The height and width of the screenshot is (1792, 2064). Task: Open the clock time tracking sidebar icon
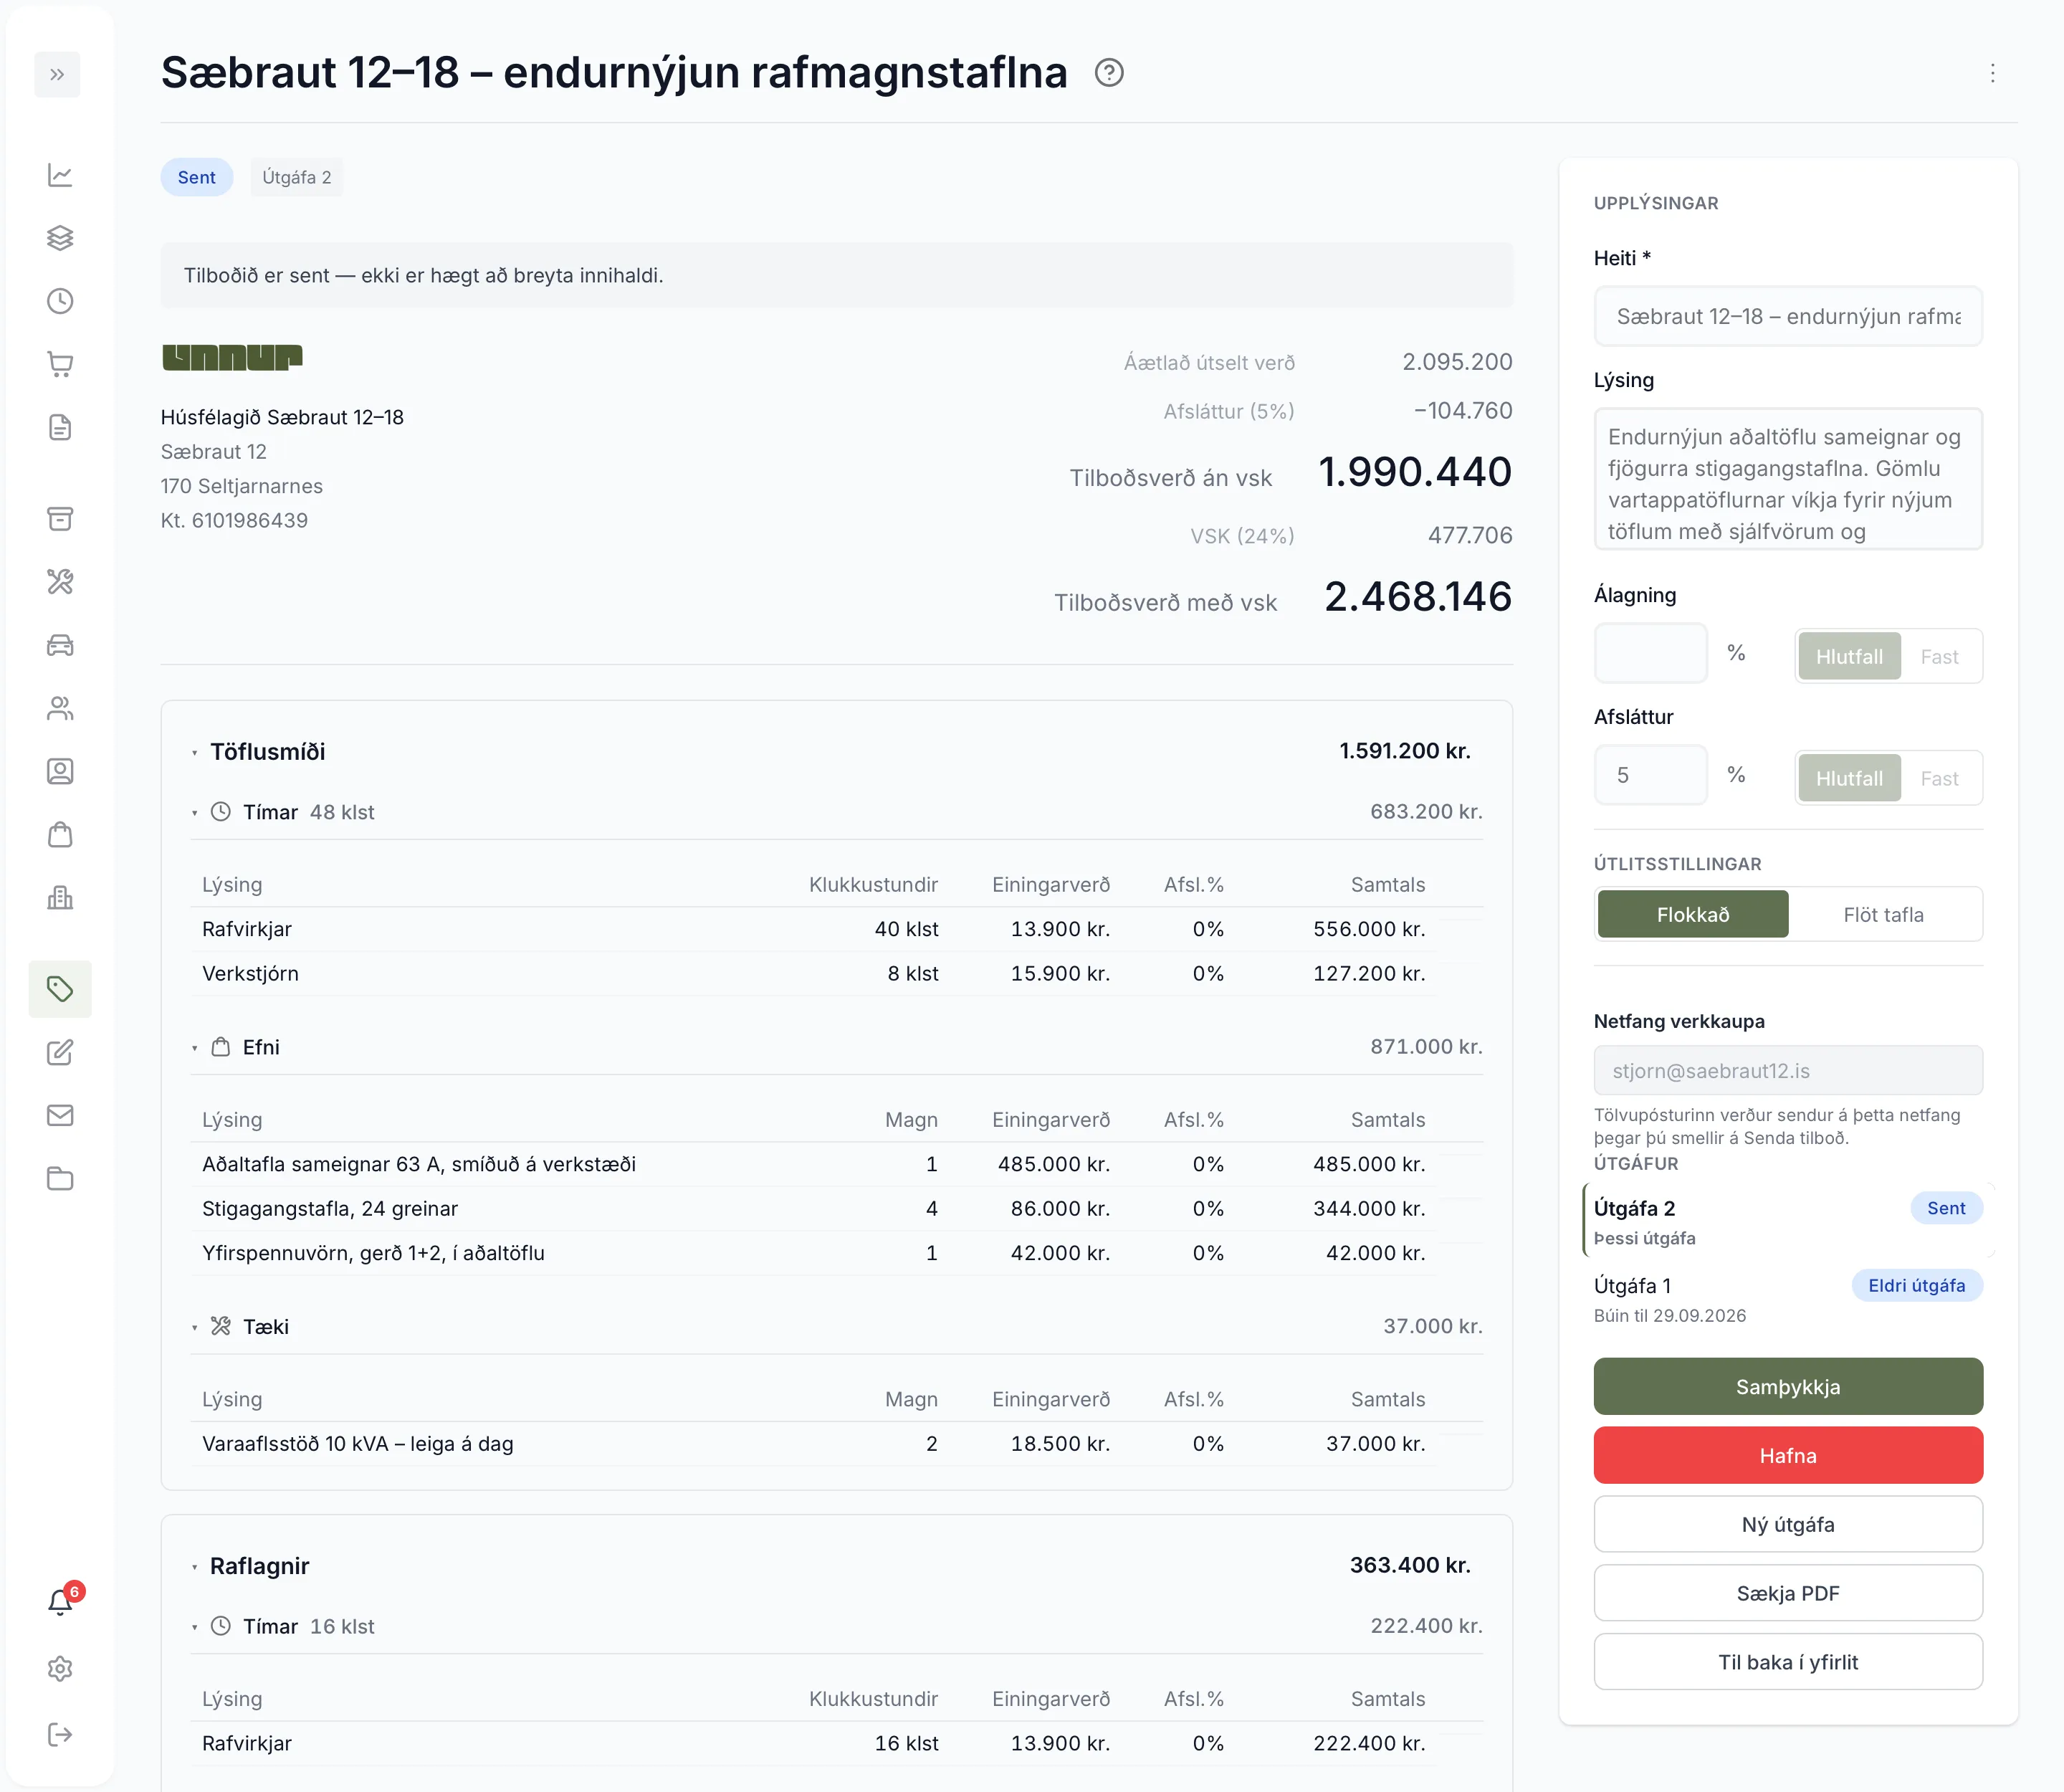60,301
